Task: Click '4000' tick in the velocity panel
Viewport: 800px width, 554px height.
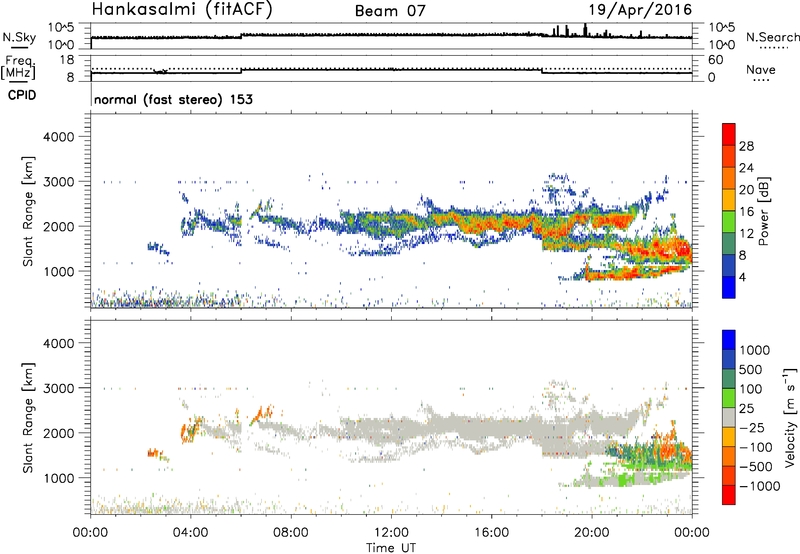Action: [58, 343]
